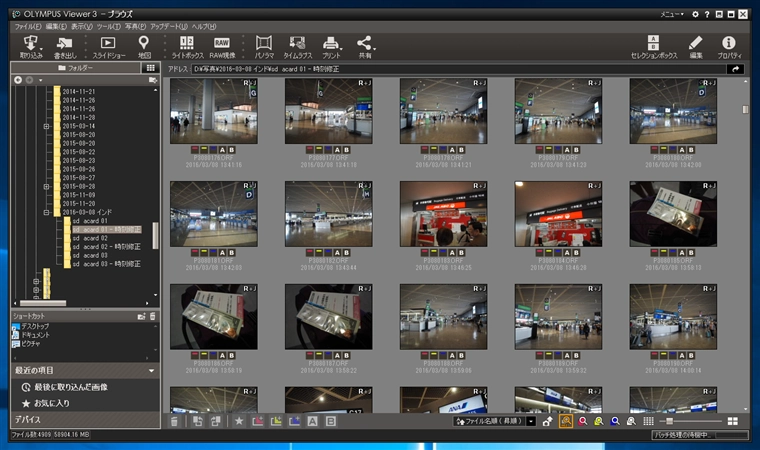Apply yellow-marked folder icon in bottom toolbar
Image resolution: width=760 pixels, height=450 pixels.
tap(276, 421)
